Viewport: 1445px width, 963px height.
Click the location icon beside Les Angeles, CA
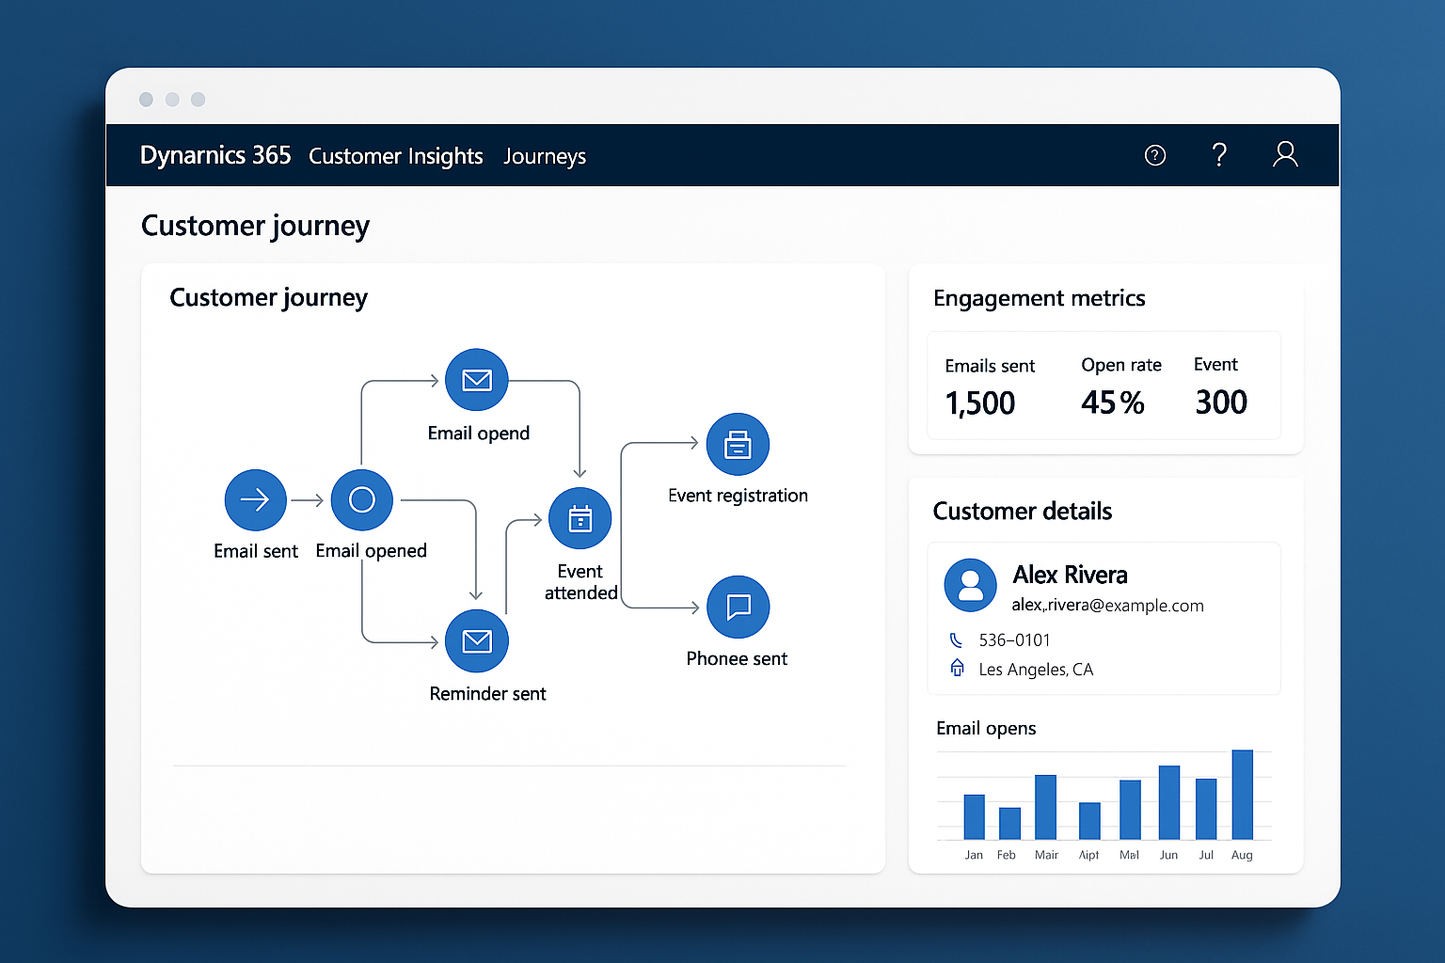(957, 668)
